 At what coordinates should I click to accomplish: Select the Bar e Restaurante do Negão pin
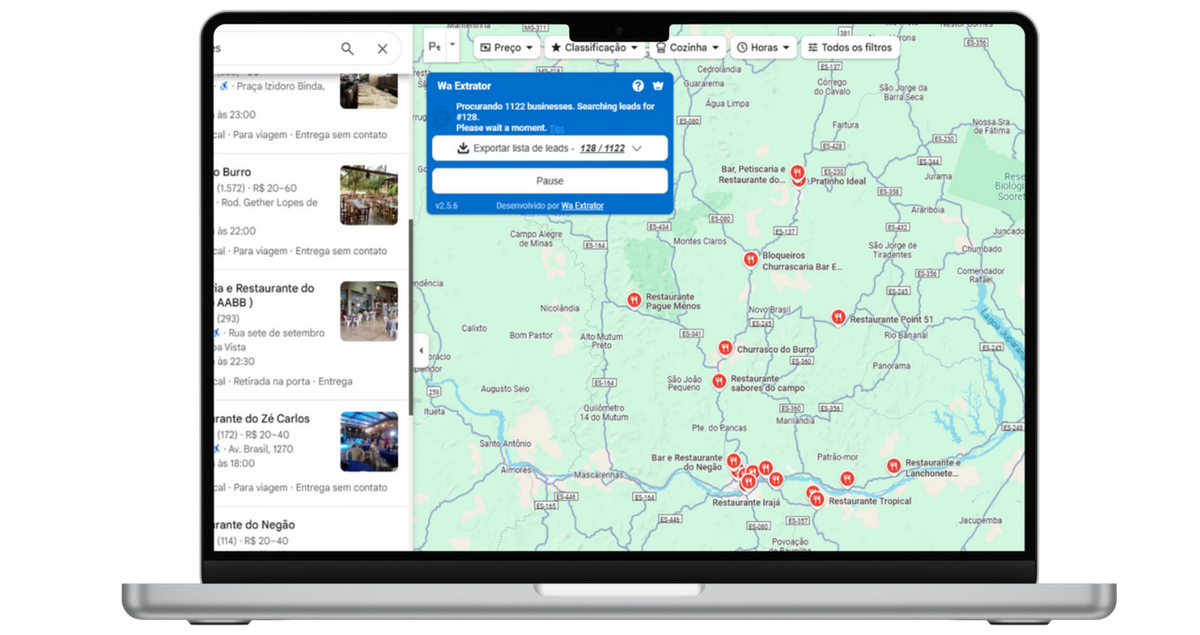tap(733, 461)
